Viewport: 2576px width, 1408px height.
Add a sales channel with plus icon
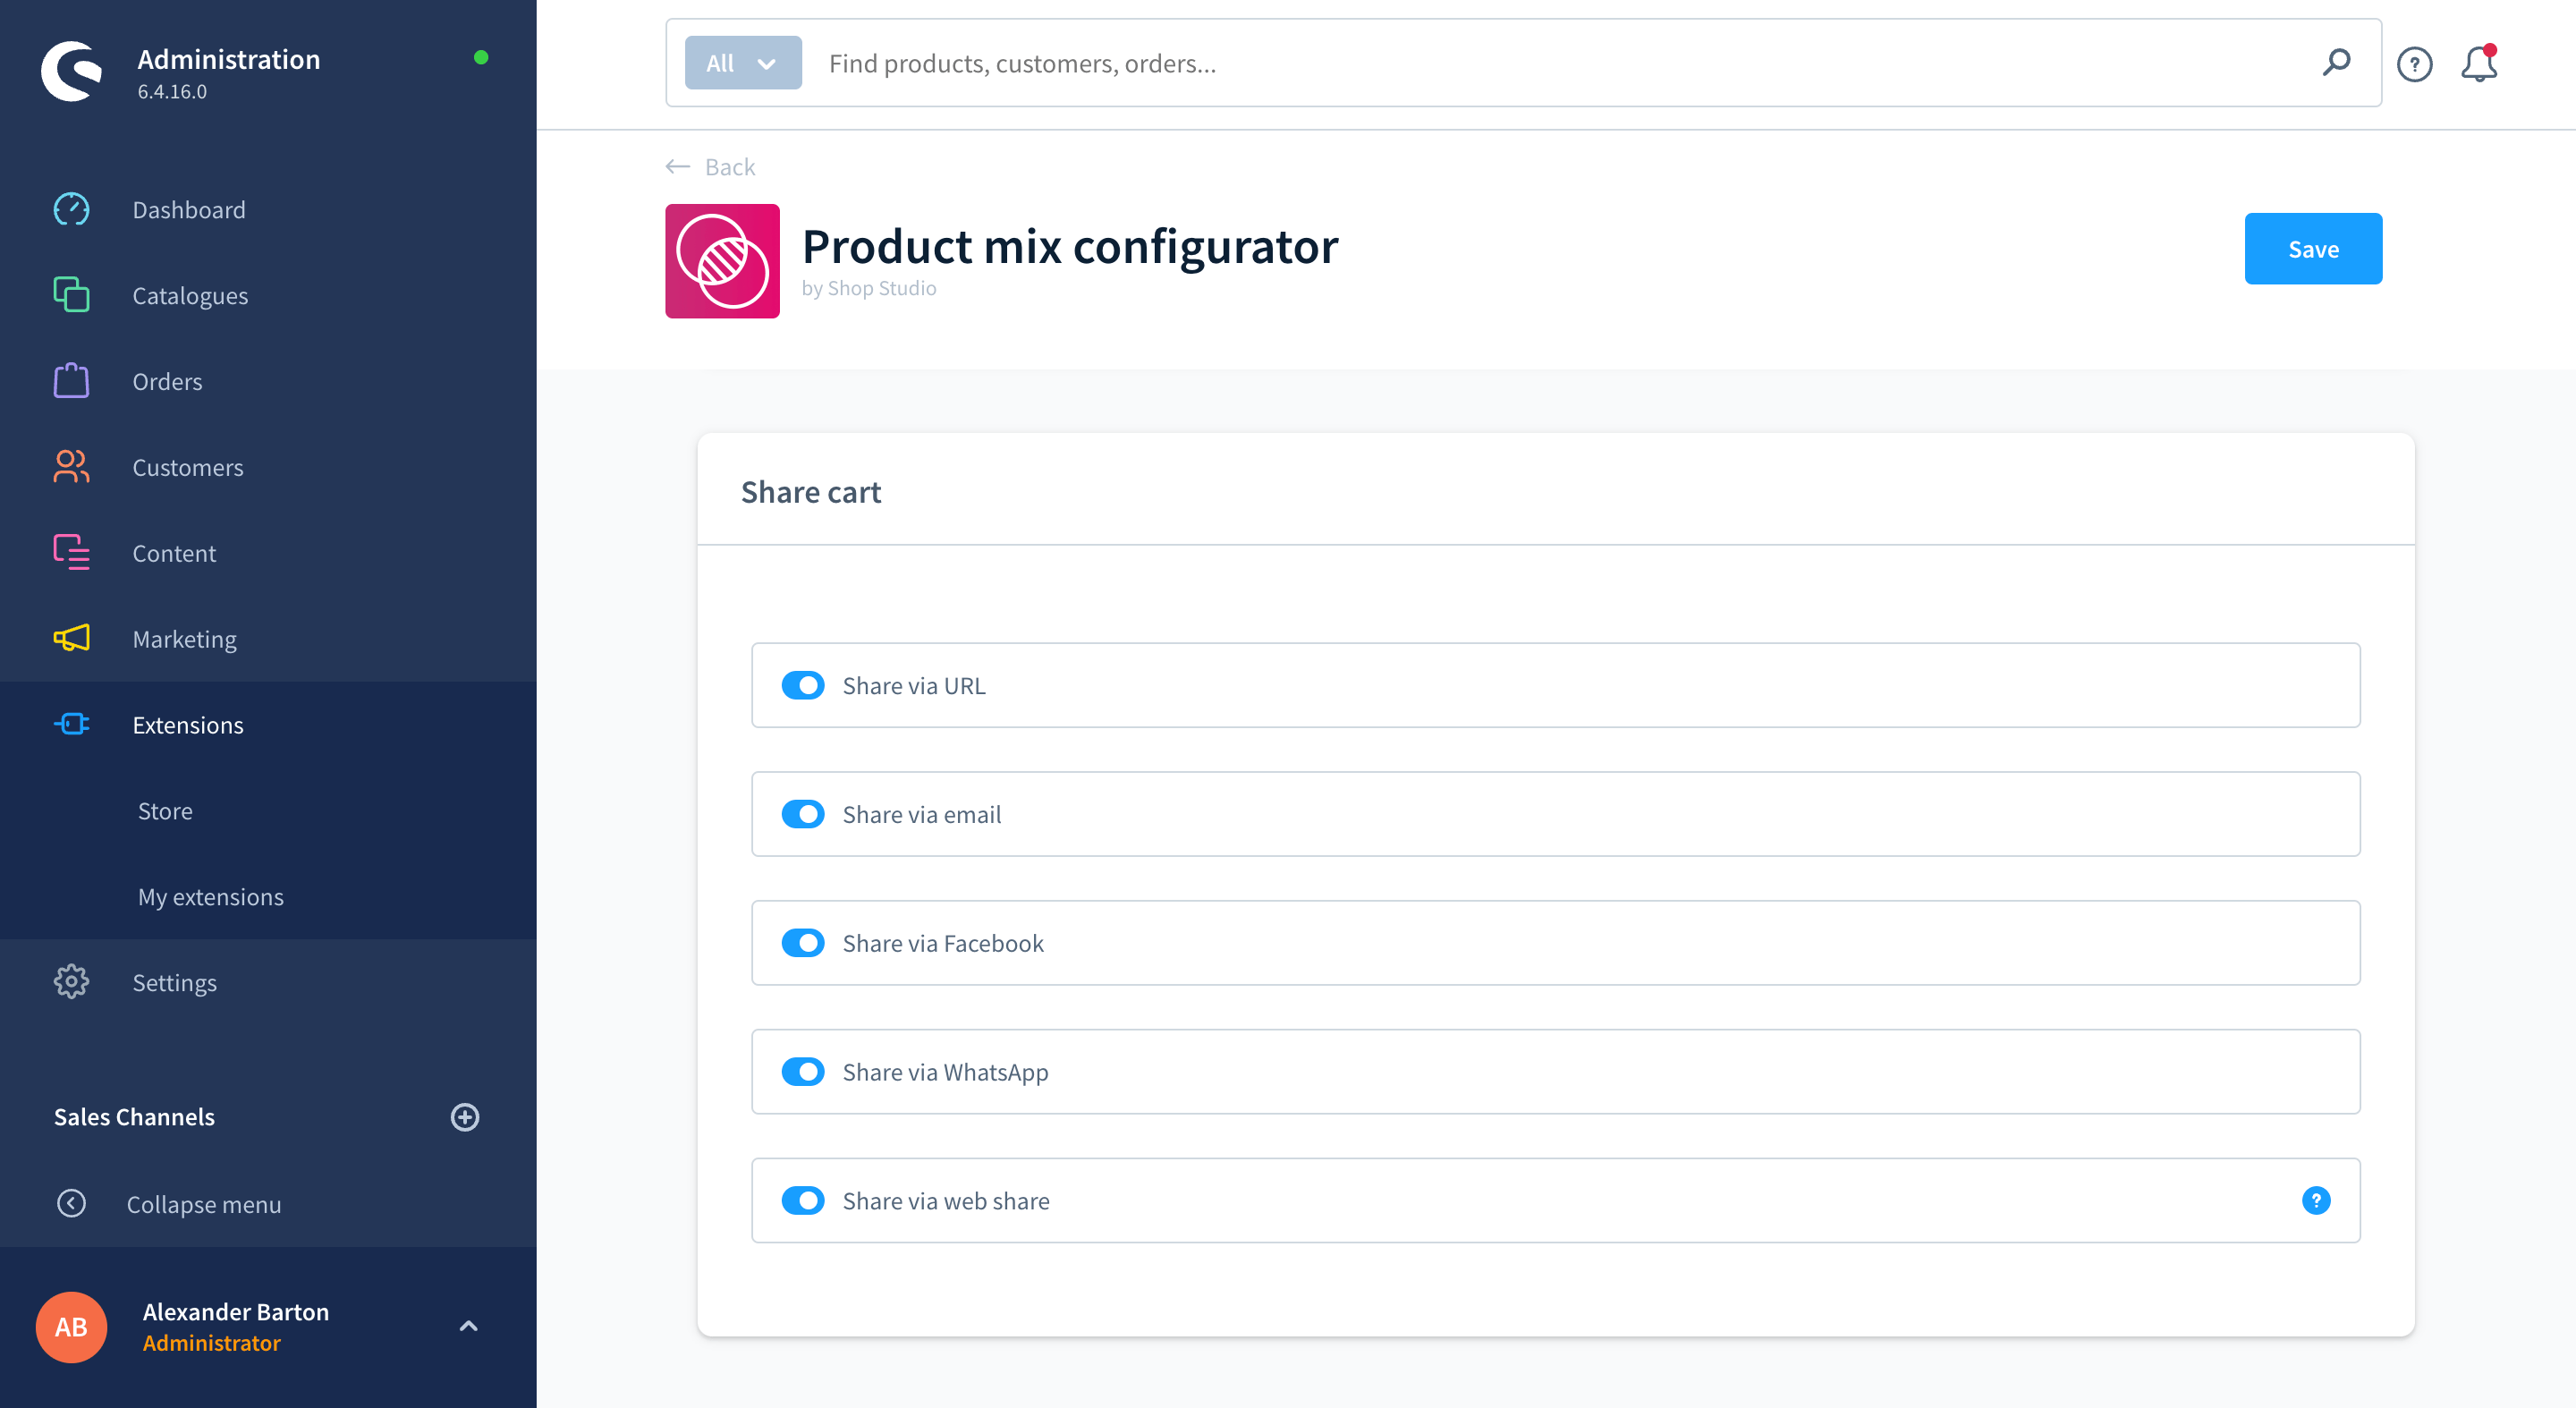coord(465,1116)
